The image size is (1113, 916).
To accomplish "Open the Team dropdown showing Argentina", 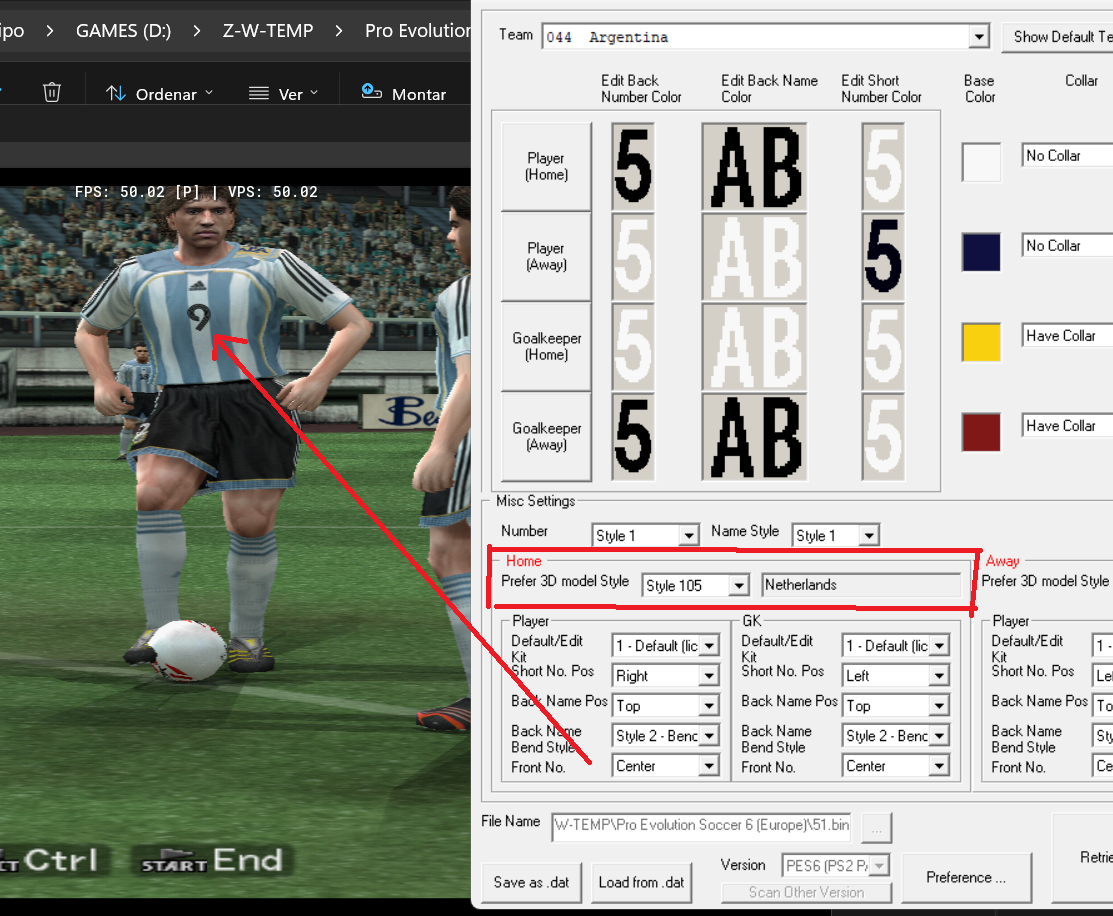I will click(x=766, y=36).
